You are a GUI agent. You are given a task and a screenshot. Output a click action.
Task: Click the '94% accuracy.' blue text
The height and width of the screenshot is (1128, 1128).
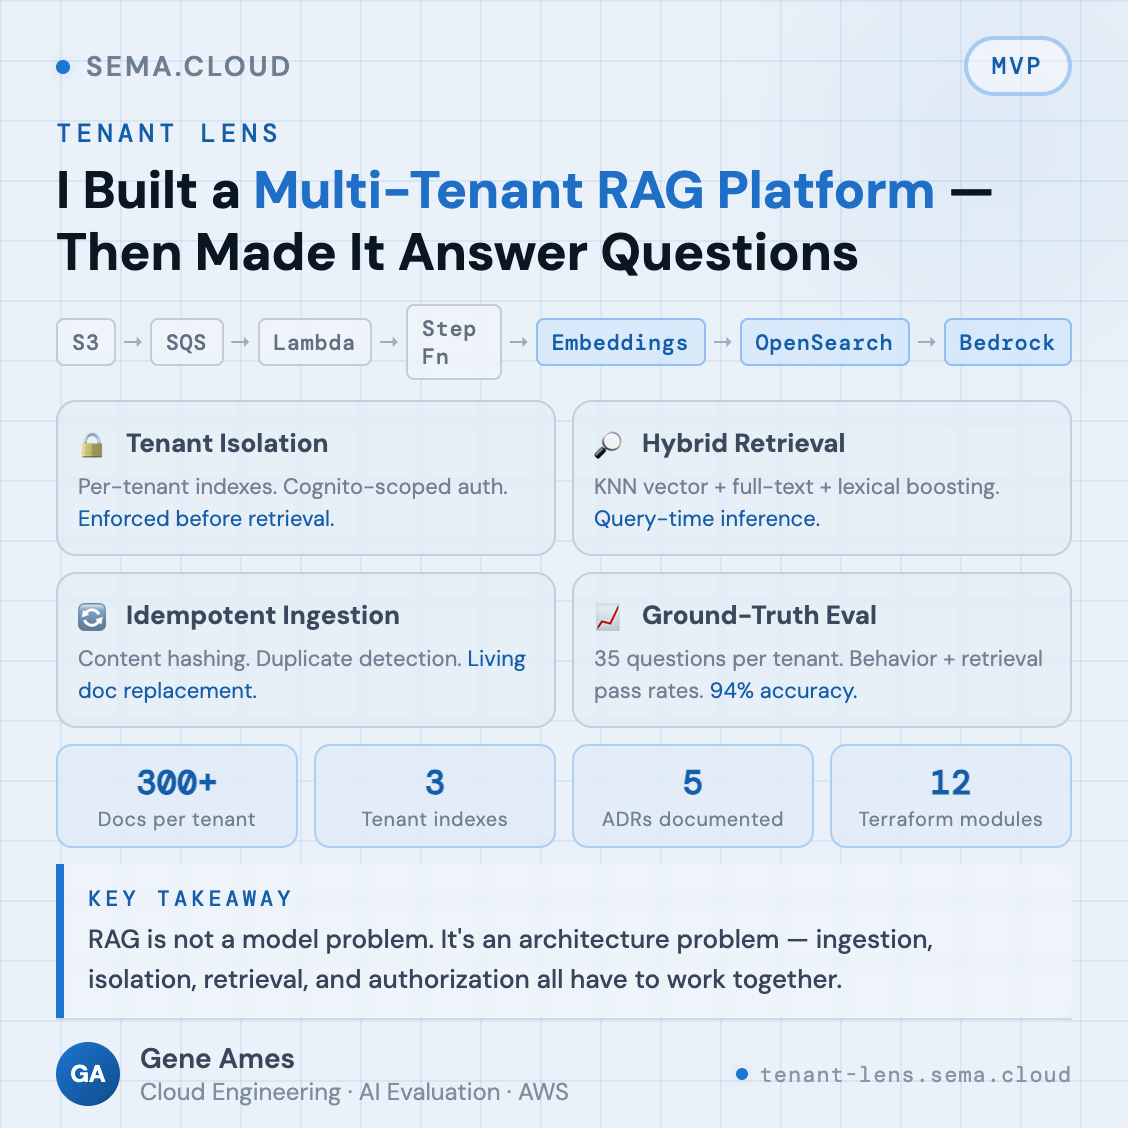coord(783,691)
